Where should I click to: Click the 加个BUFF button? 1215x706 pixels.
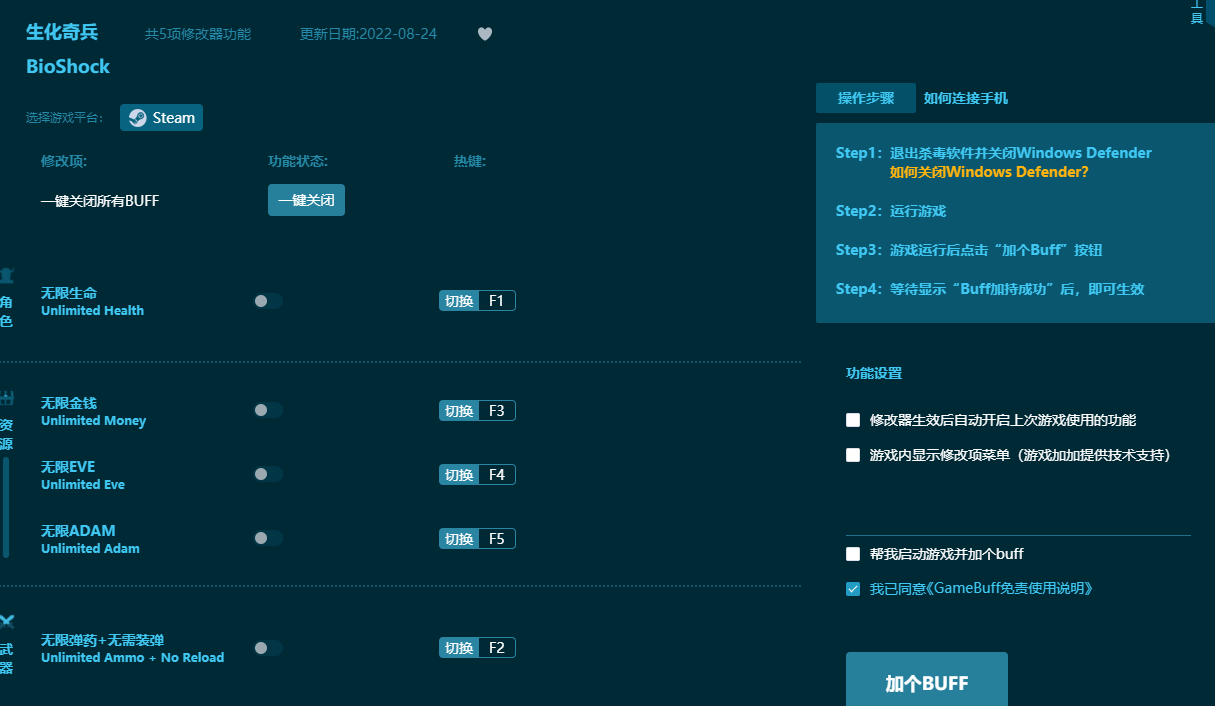click(x=927, y=680)
